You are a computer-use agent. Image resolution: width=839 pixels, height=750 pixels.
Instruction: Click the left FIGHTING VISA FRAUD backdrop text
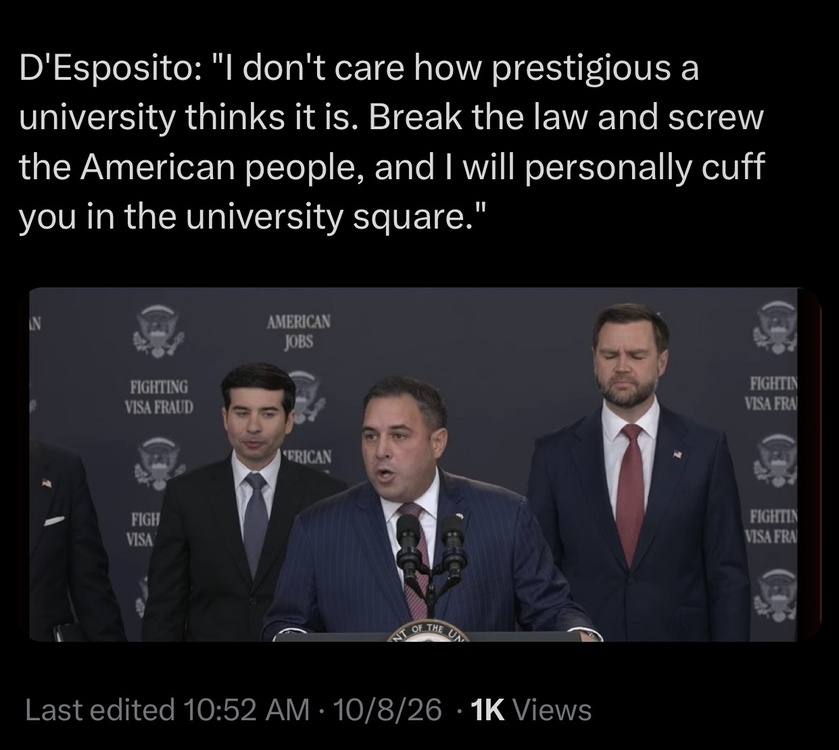tap(159, 396)
